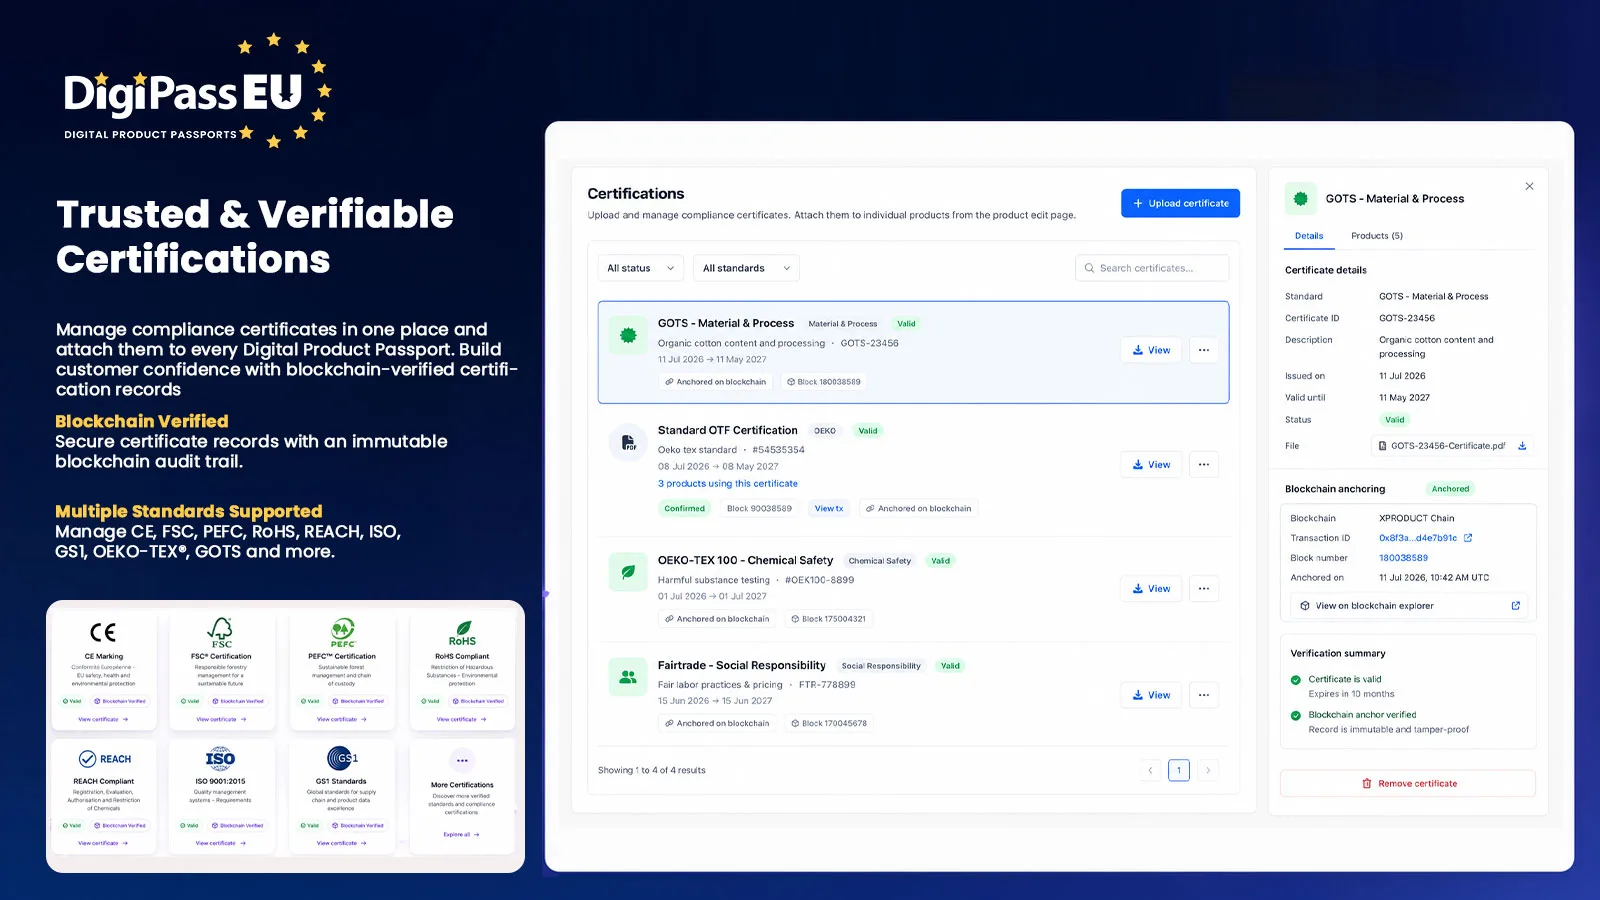
Task: Click the PEFC logo
Action: pos(342,633)
